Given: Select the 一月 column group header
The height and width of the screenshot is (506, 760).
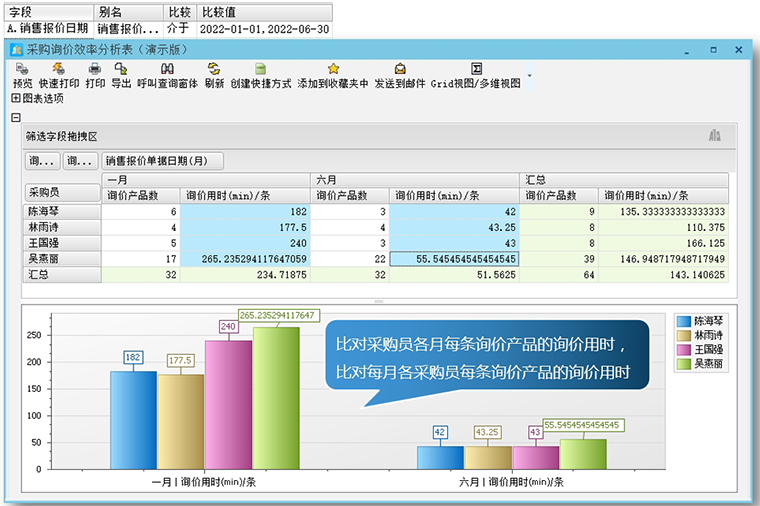Looking at the screenshot, I should (206, 180).
